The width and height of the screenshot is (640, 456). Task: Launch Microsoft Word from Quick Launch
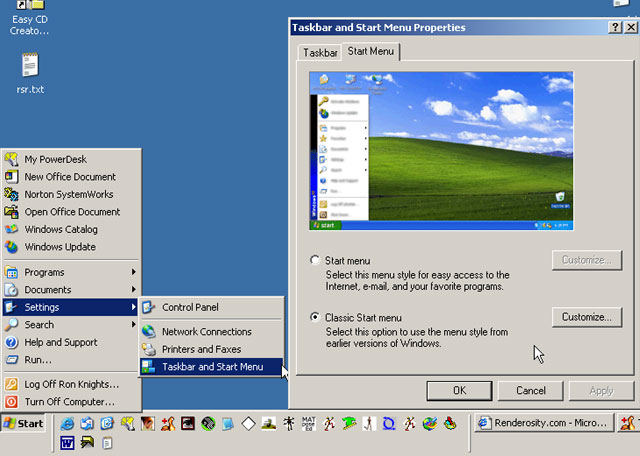point(67,443)
